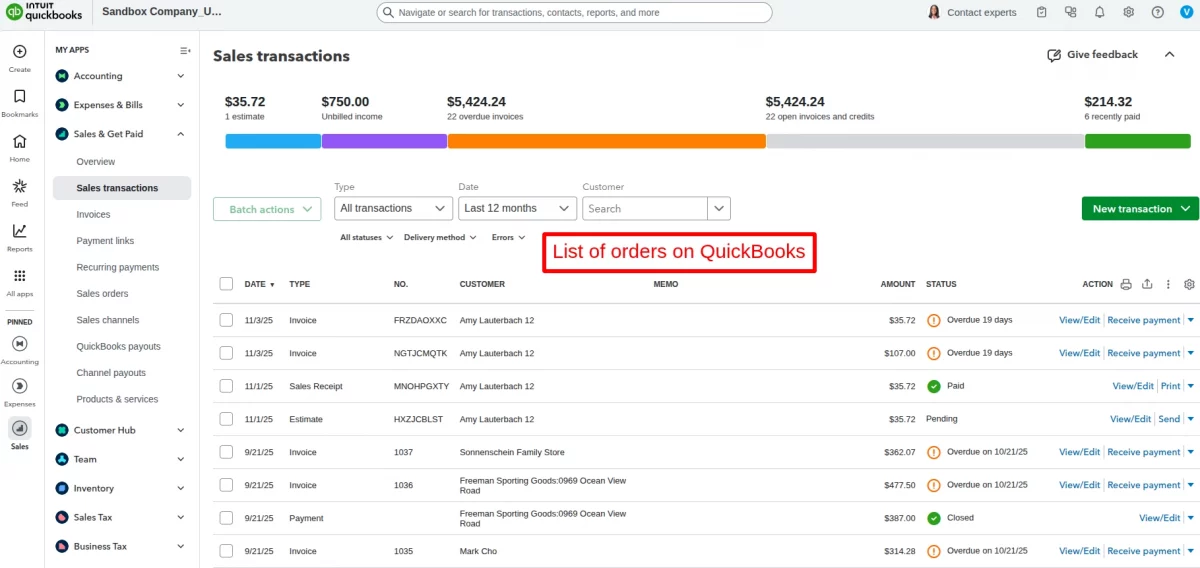
Task: Click Print for Sales Receipt MNOHPGXTY
Action: click(1171, 386)
